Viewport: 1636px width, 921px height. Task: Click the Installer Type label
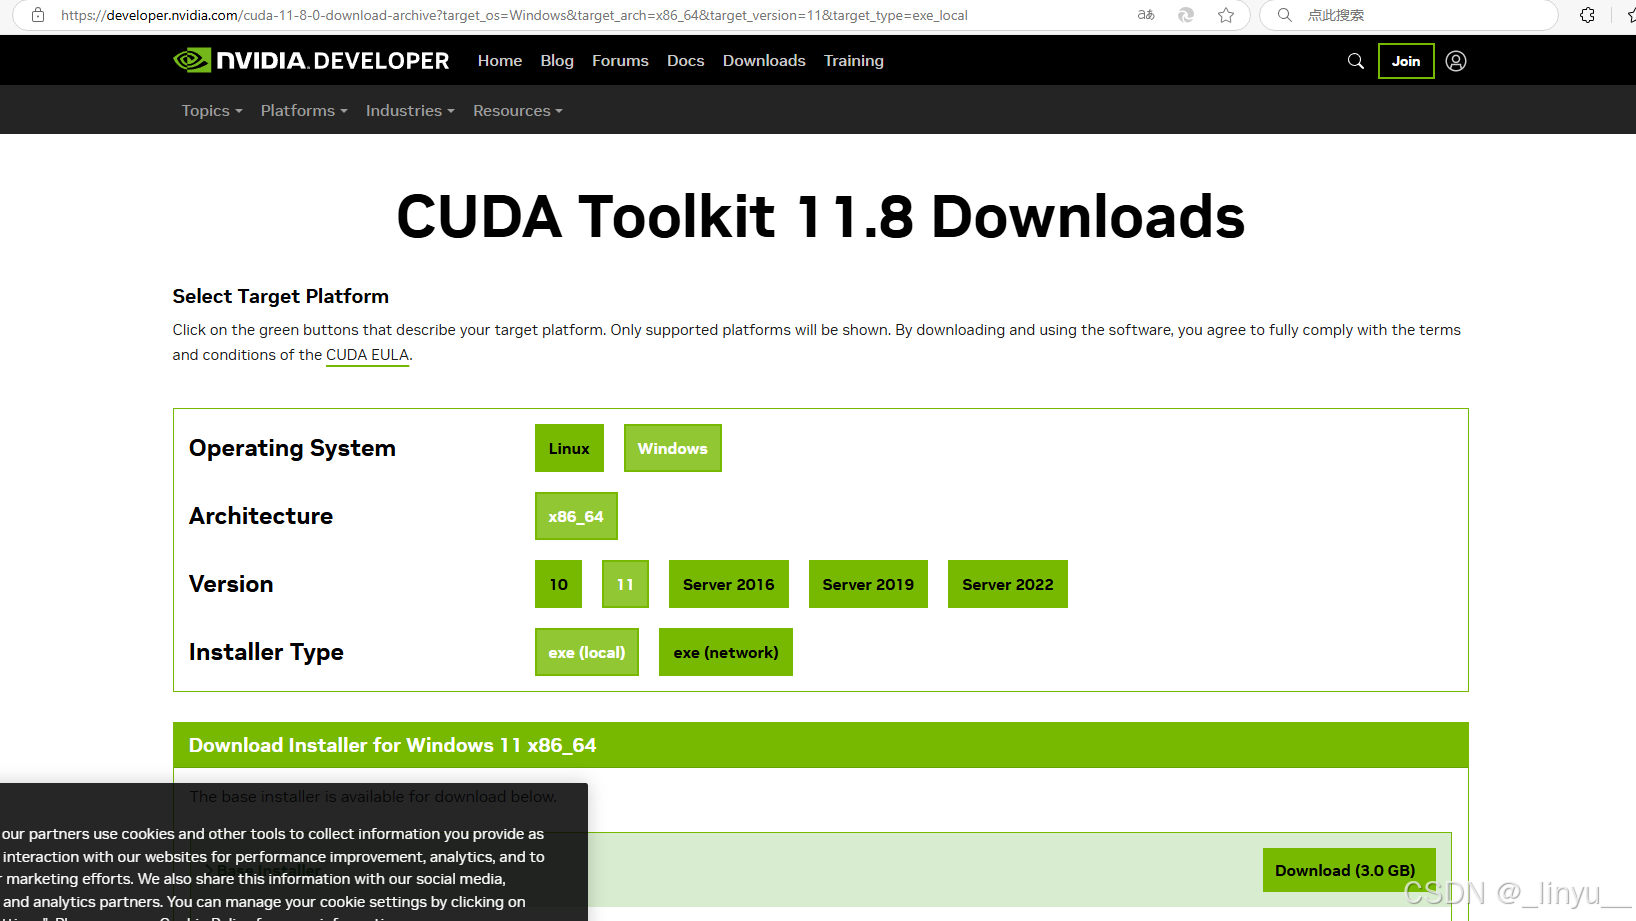tap(266, 652)
